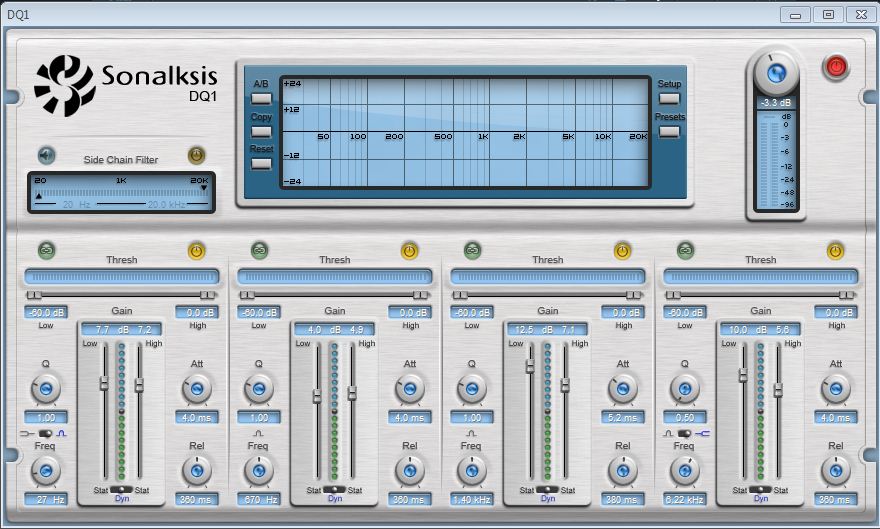This screenshot has width=880, height=529.
Task: Click the green link icon of the 6.22 kHz band
Action: [x=685, y=250]
